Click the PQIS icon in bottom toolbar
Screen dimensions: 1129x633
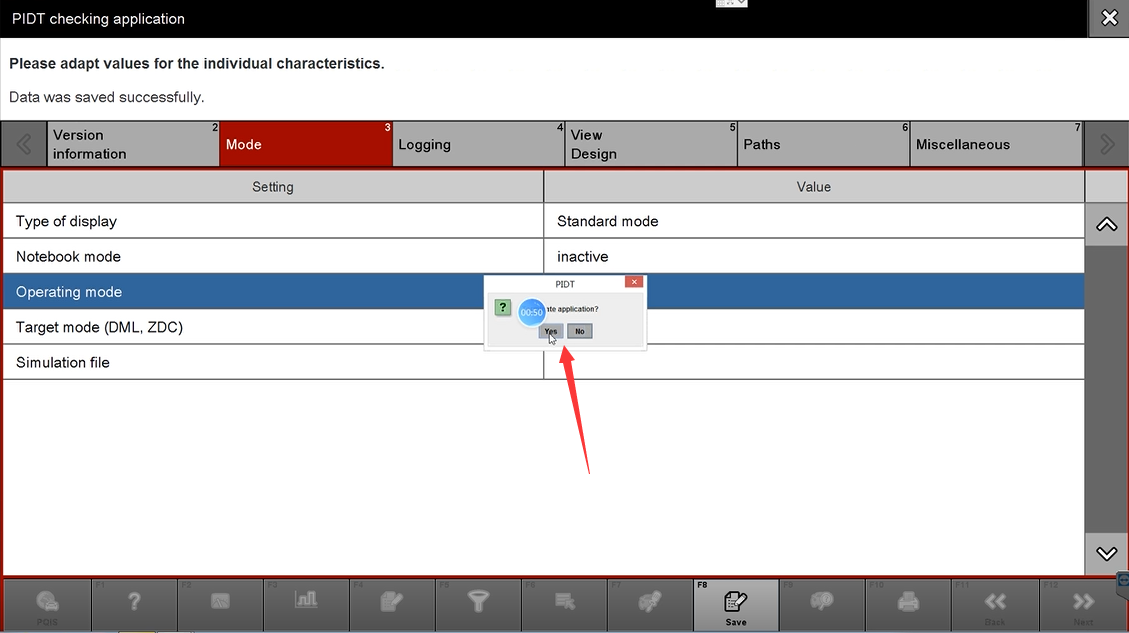(47, 603)
